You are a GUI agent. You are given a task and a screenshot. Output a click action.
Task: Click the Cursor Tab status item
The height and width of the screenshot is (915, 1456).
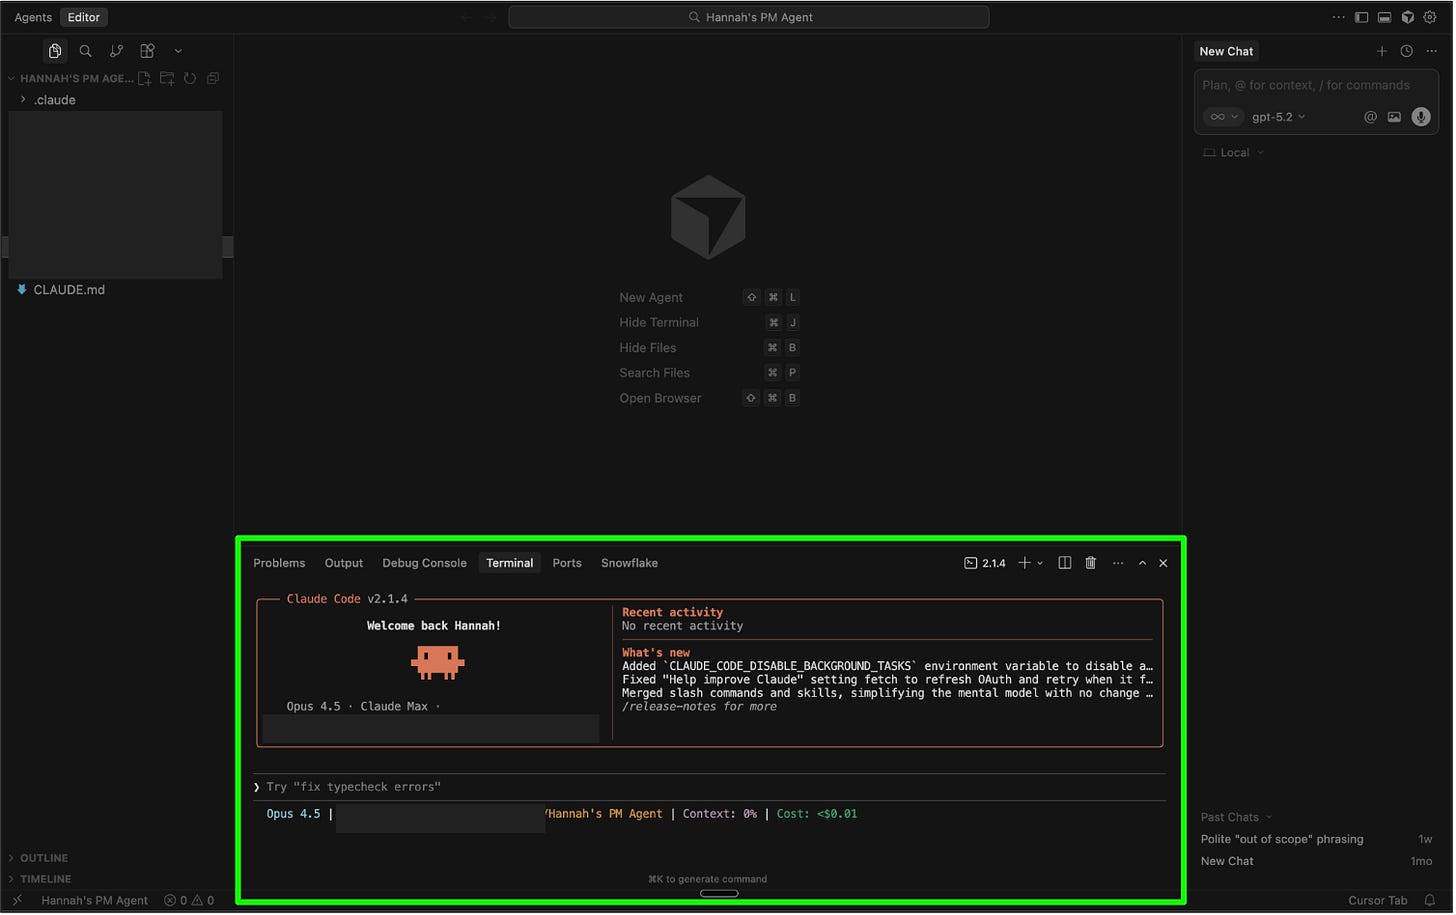pos(1377,900)
